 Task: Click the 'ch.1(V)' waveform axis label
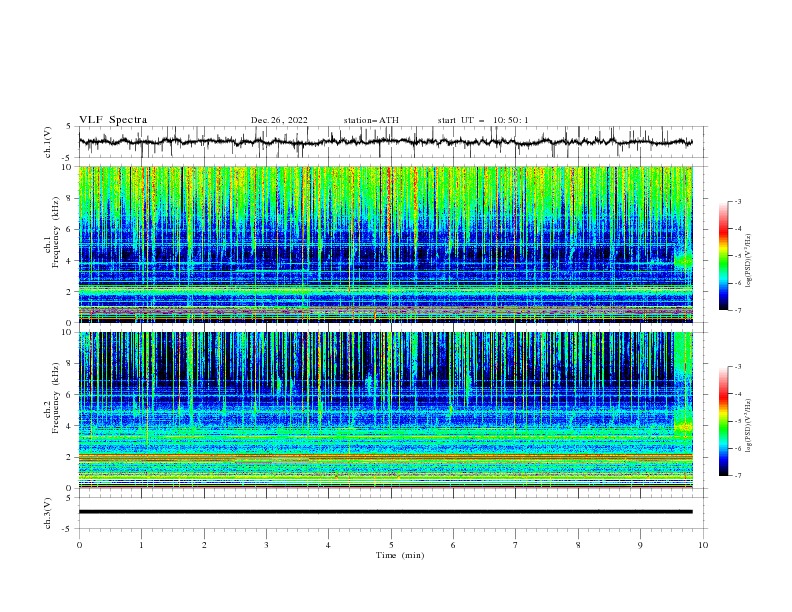click(48, 142)
